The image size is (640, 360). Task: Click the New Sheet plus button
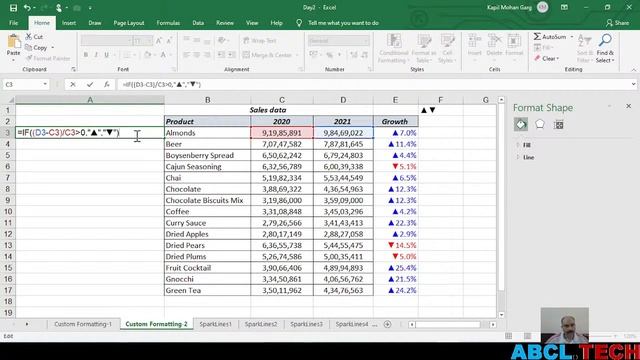point(387,324)
